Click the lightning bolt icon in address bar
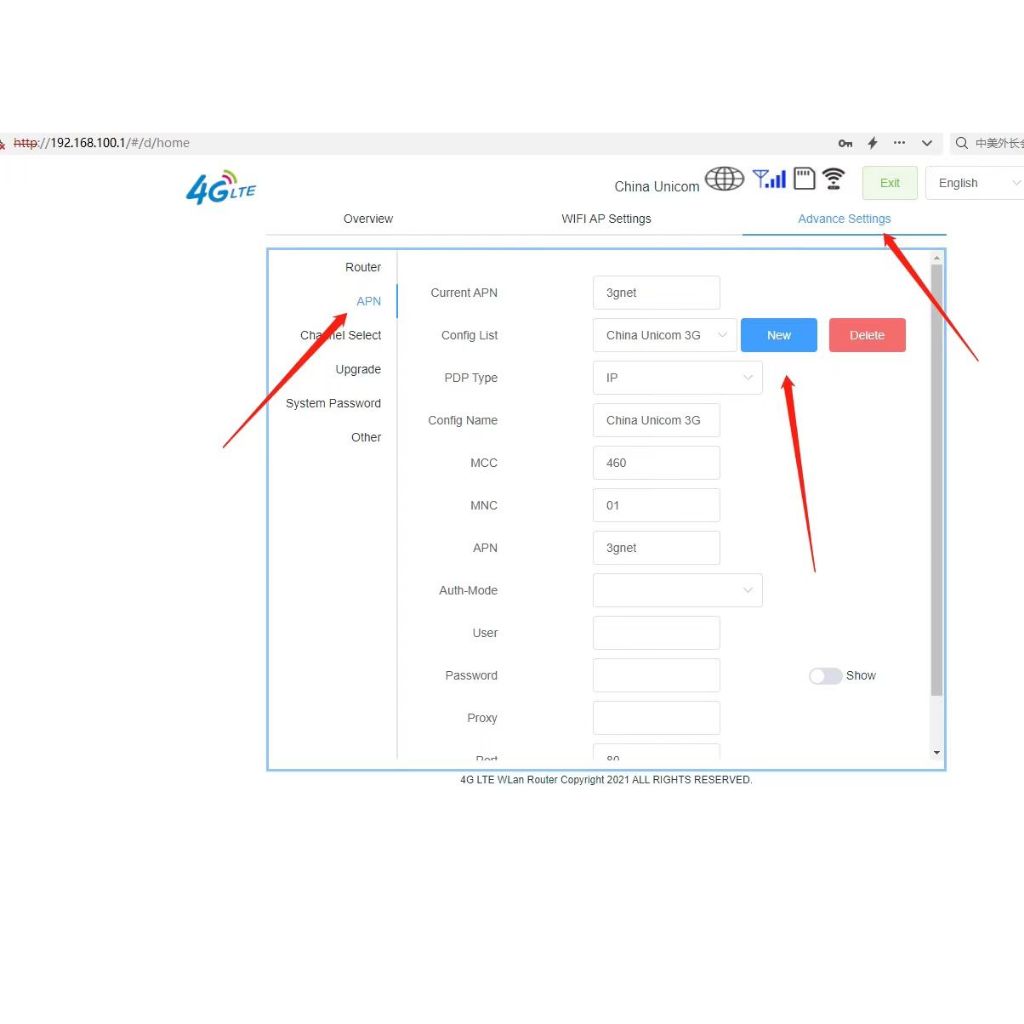The width and height of the screenshot is (1024, 1024). (872, 143)
